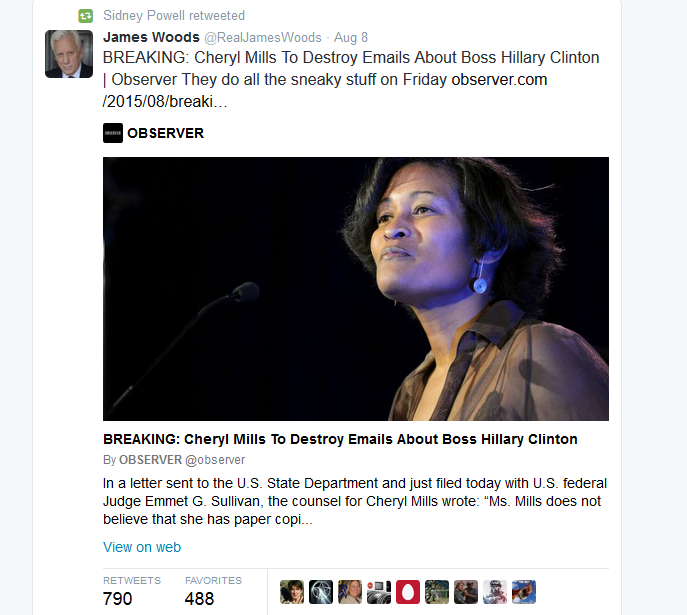This screenshot has height=615, width=687.
Task: Open the camera gear avatar
Action: coord(379,592)
